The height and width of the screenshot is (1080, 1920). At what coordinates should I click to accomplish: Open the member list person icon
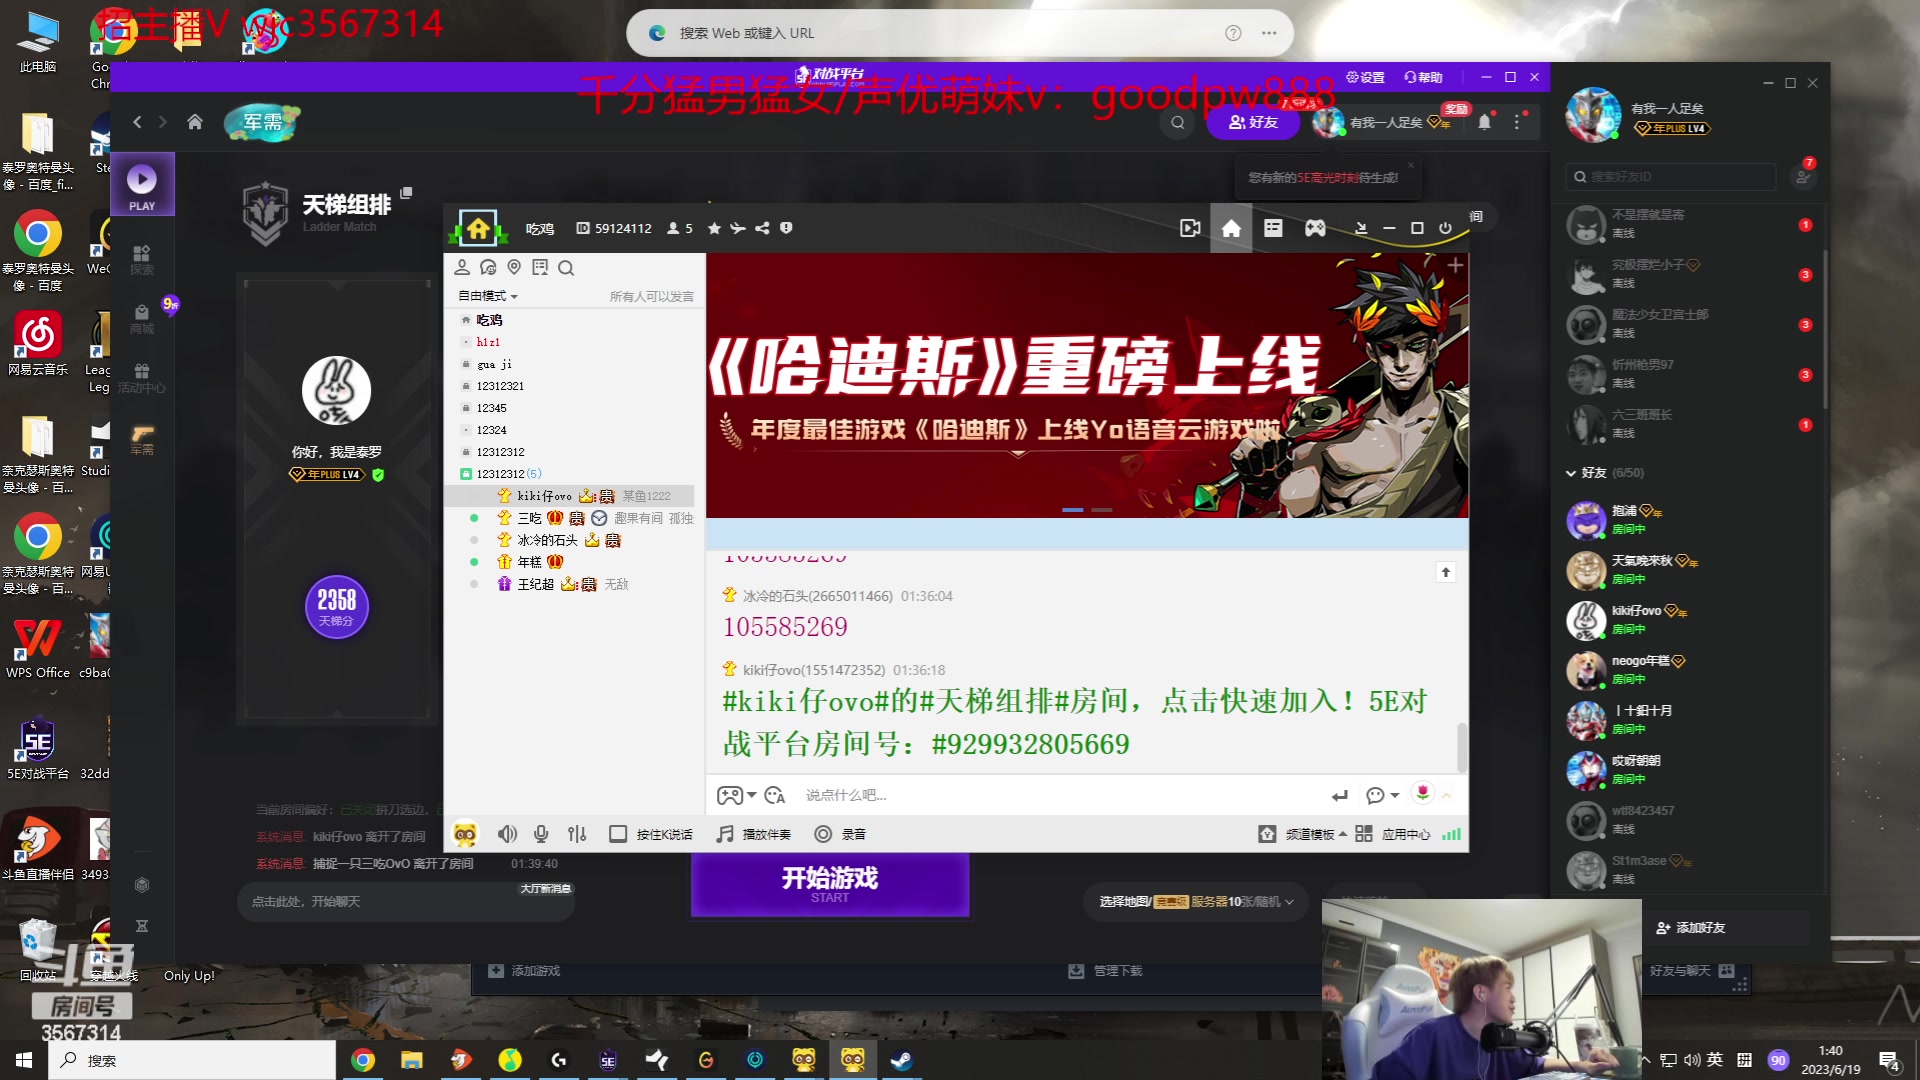pos(462,267)
